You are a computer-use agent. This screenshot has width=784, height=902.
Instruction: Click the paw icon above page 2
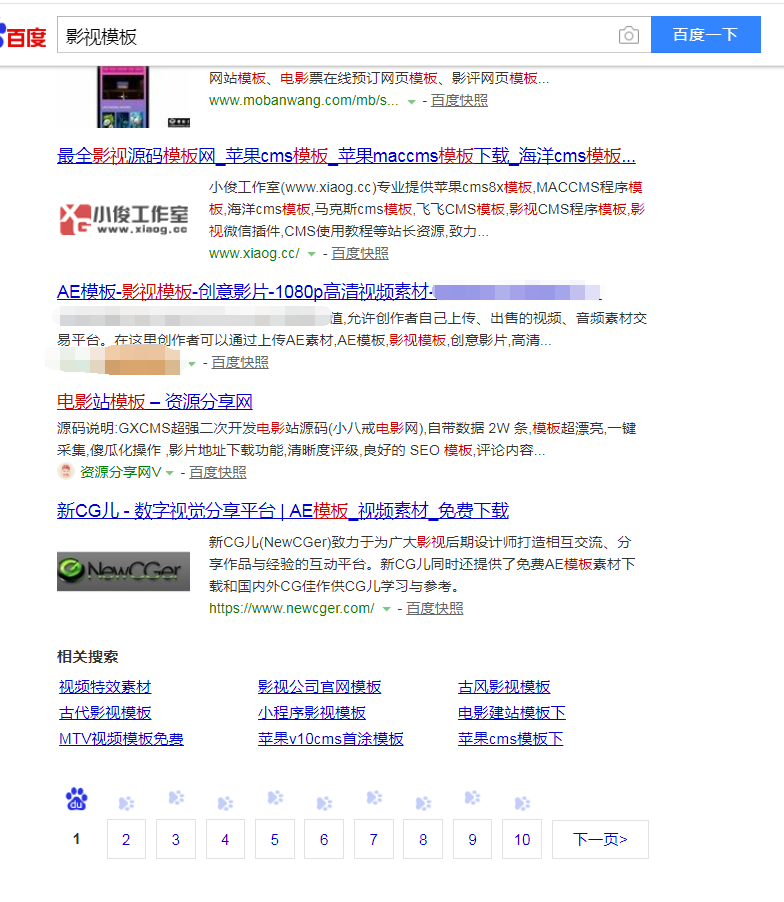click(x=126, y=803)
